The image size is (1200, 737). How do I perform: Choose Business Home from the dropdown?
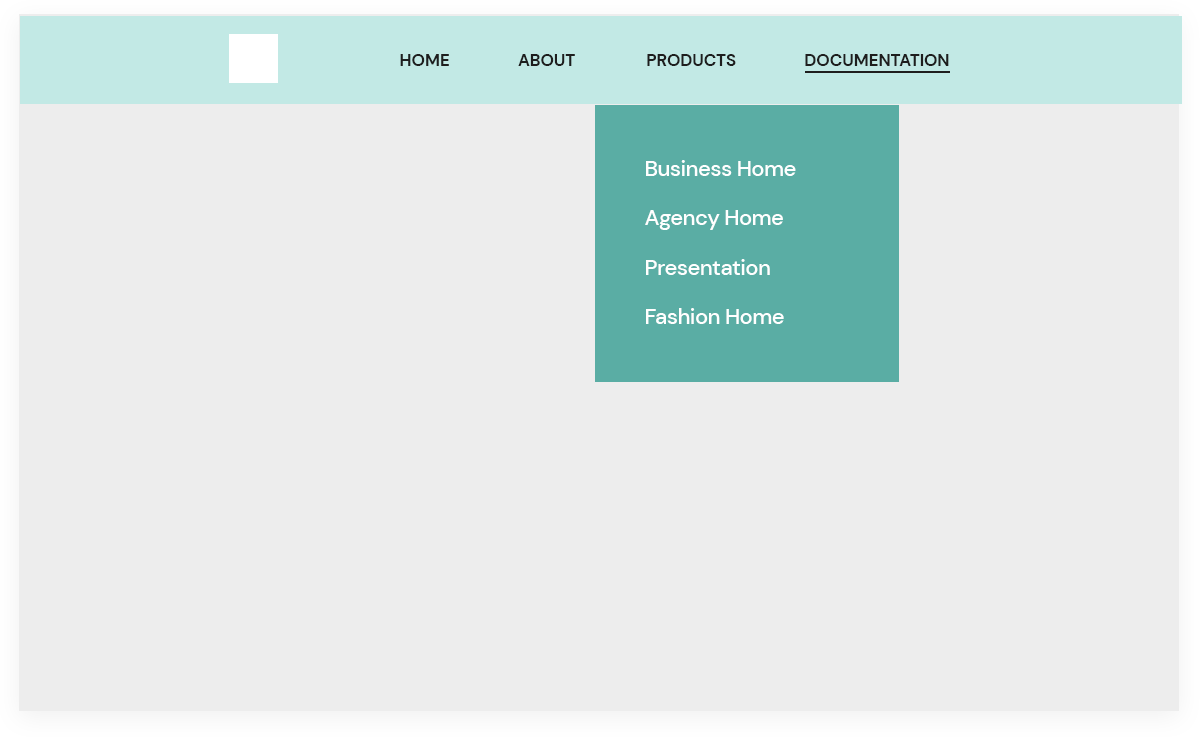pyautogui.click(x=719, y=169)
